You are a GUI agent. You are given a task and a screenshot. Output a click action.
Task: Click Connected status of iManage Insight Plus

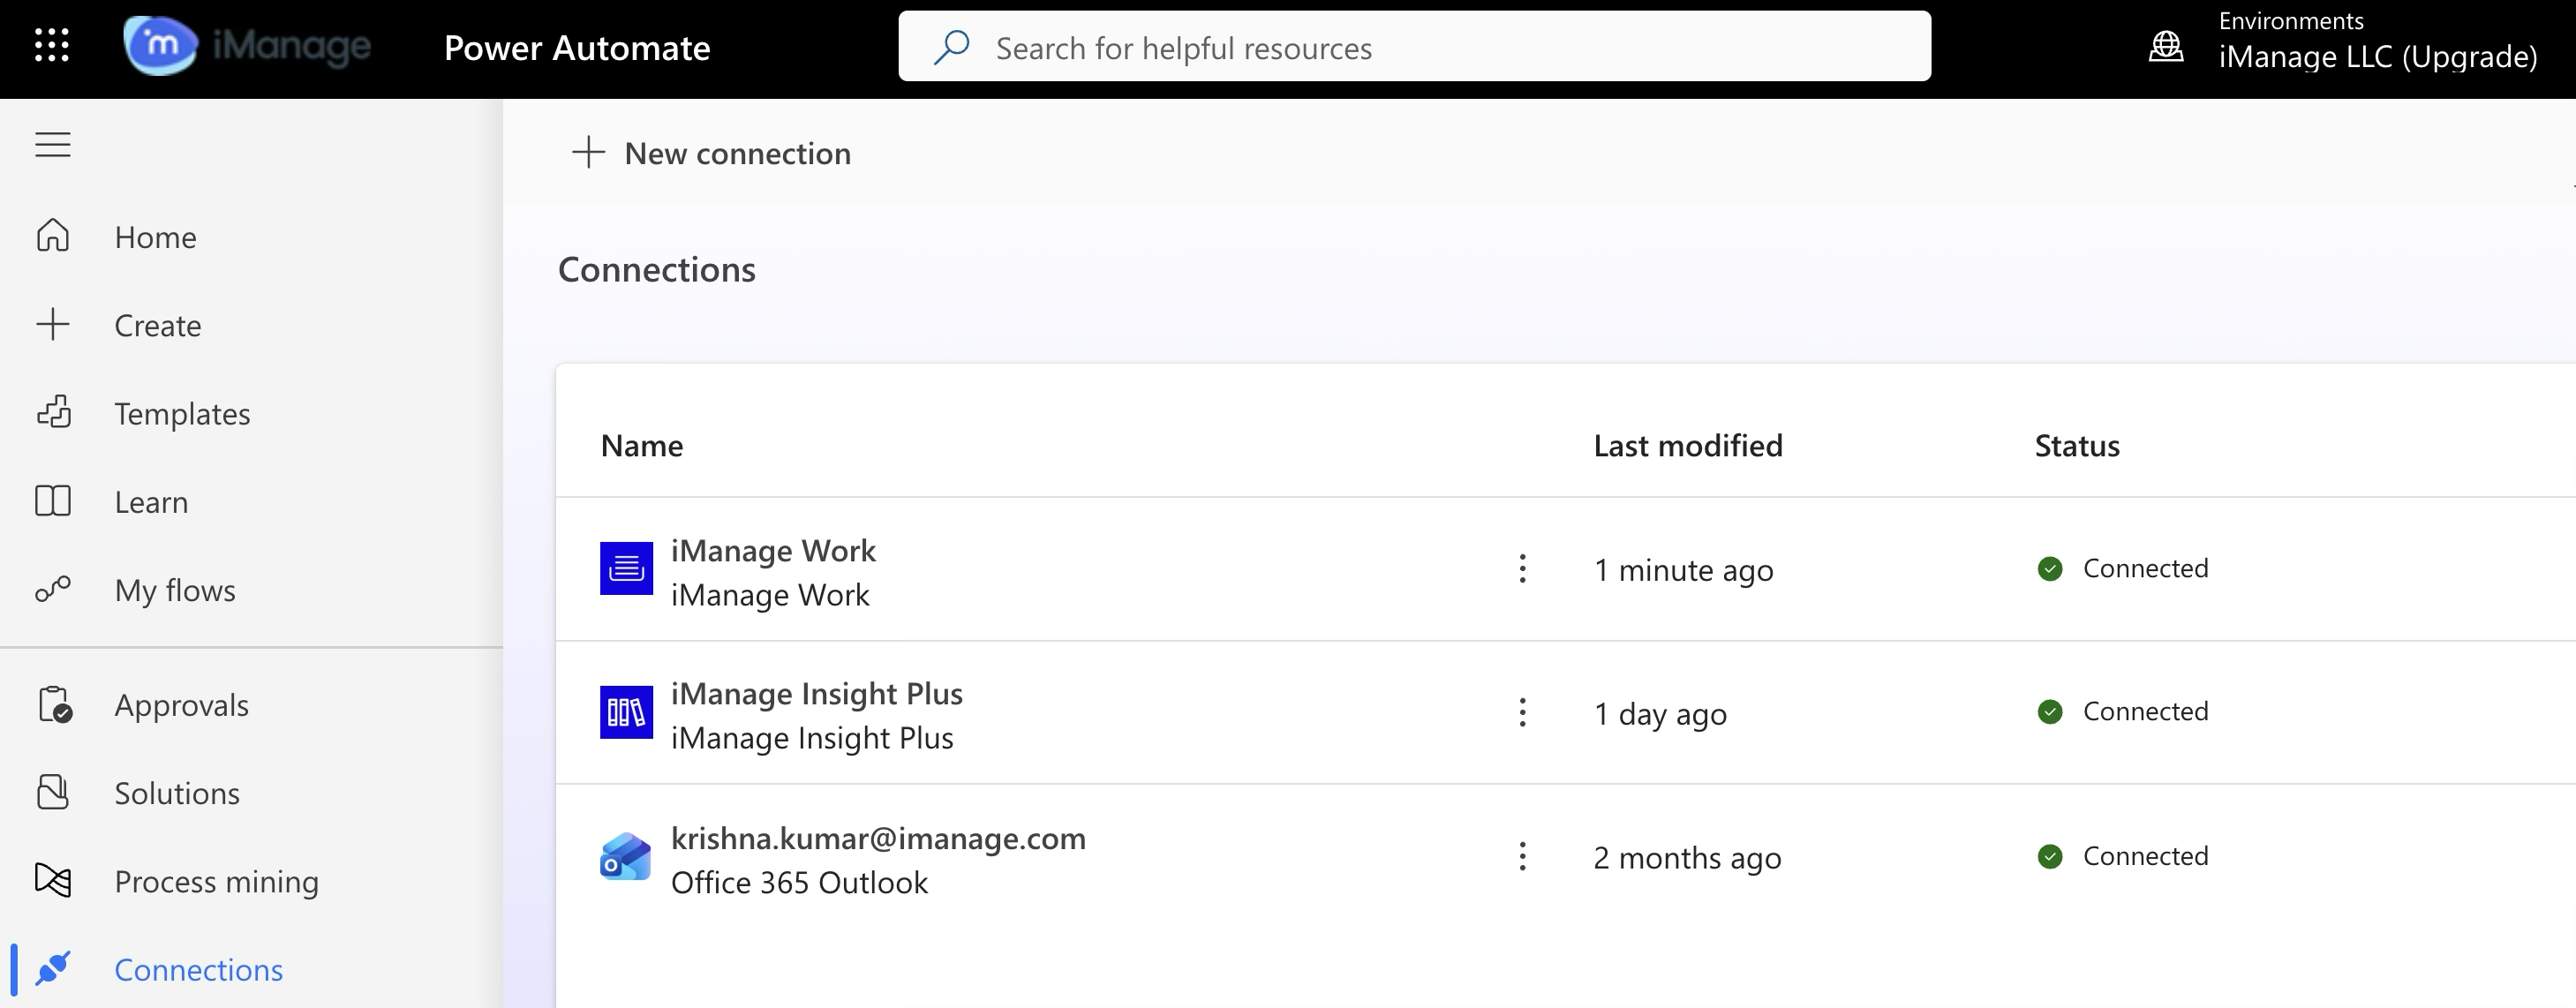pyautogui.click(x=2145, y=711)
